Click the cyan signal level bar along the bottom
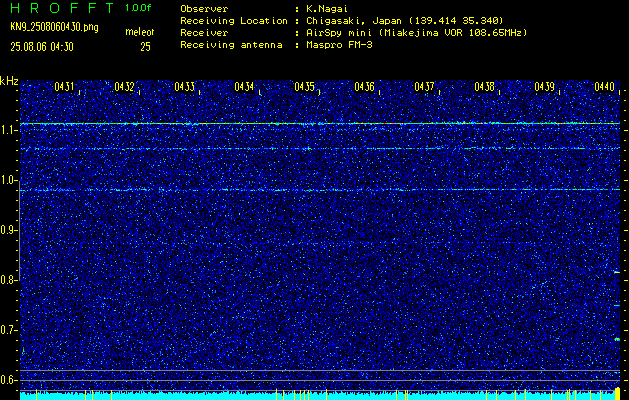629x400 pixels. (320, 396)
